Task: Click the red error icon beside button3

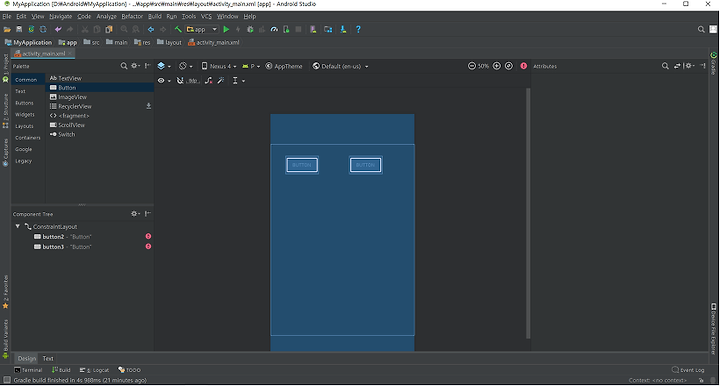Action: [148, 246]
